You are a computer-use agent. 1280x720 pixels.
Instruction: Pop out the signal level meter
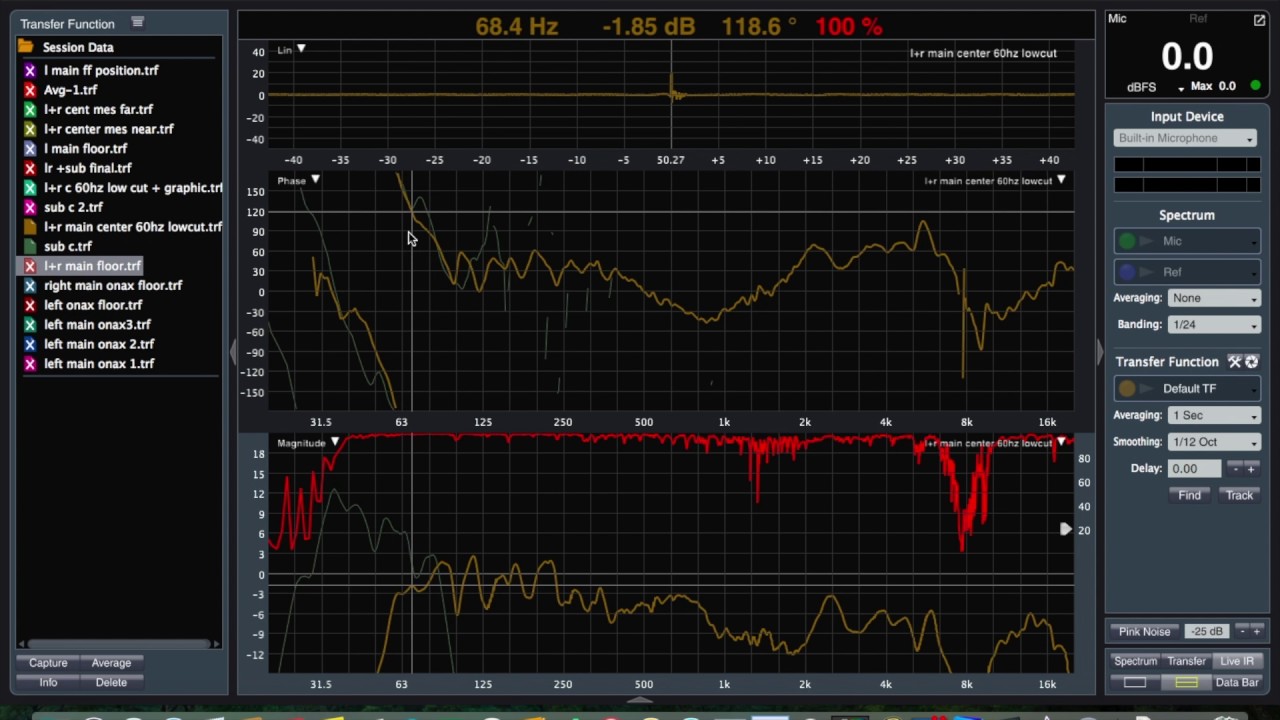[x=1259, y=20]
